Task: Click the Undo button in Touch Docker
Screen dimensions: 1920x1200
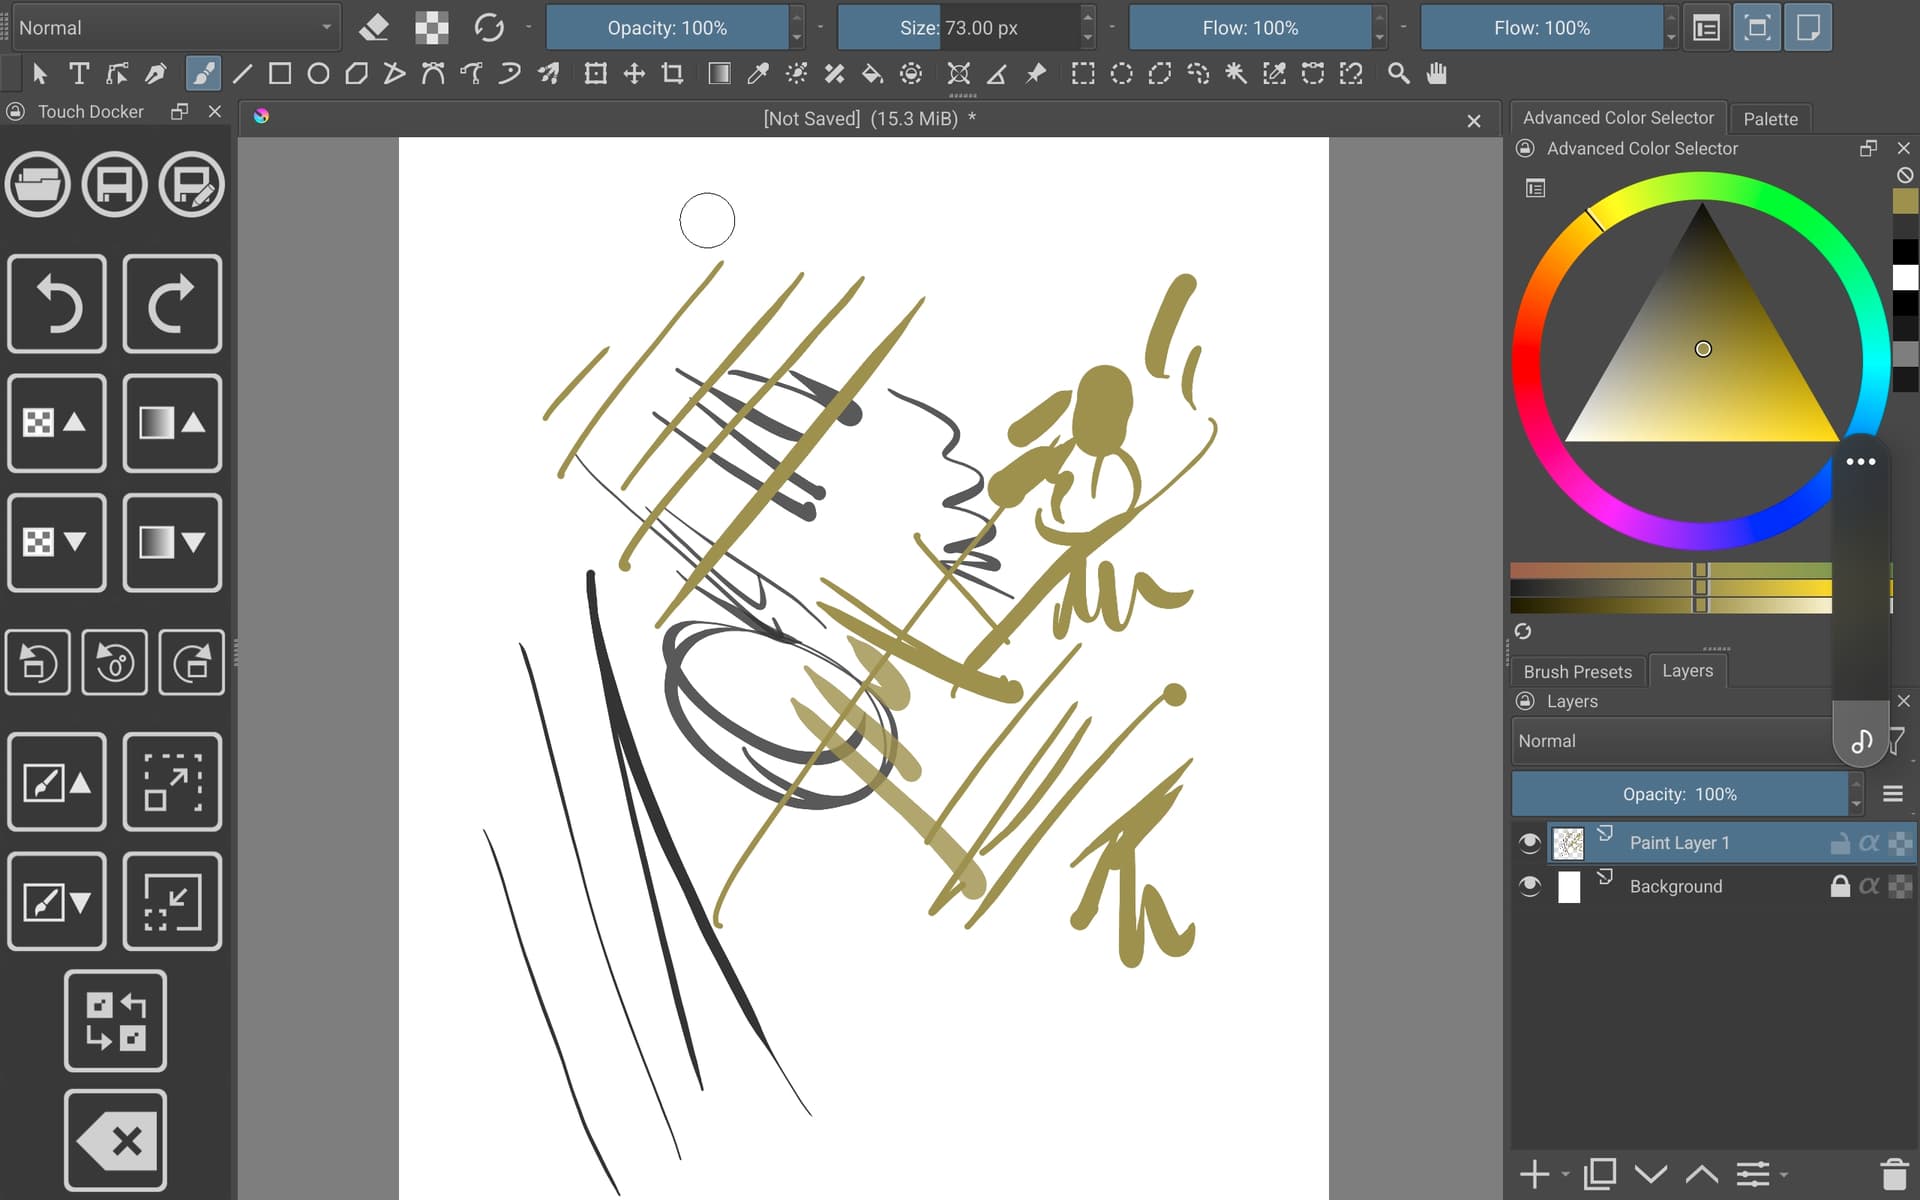Action: point(57,304)
